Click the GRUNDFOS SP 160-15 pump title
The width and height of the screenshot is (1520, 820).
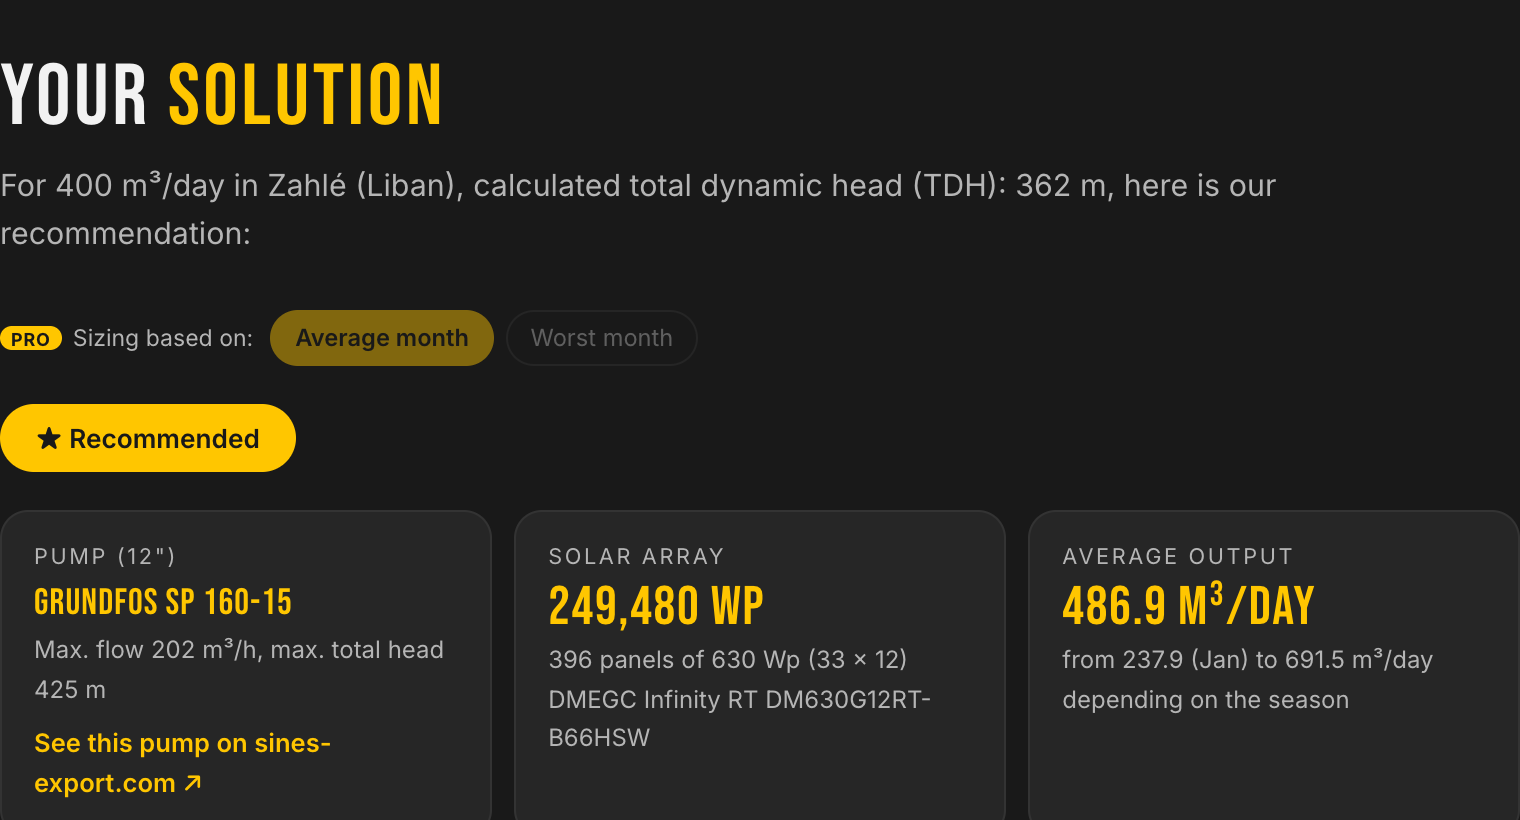point(163,602)
